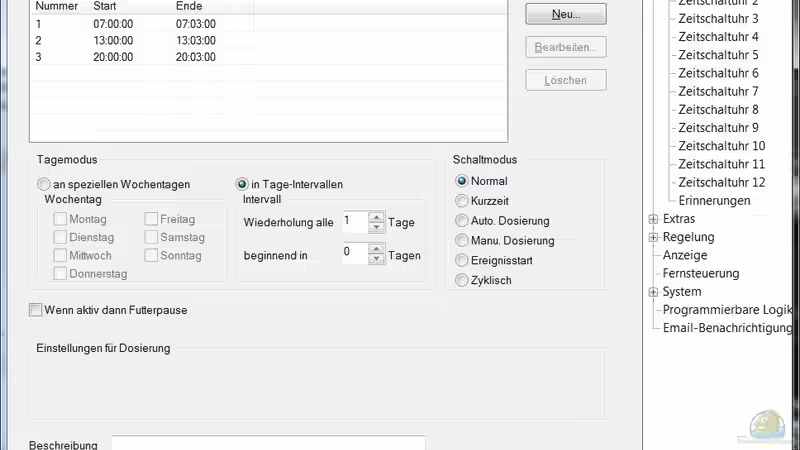This screenshot has height=450, width=800.
Task: Select Auto. Dosierung mode
Action: (x=462, y=221)
